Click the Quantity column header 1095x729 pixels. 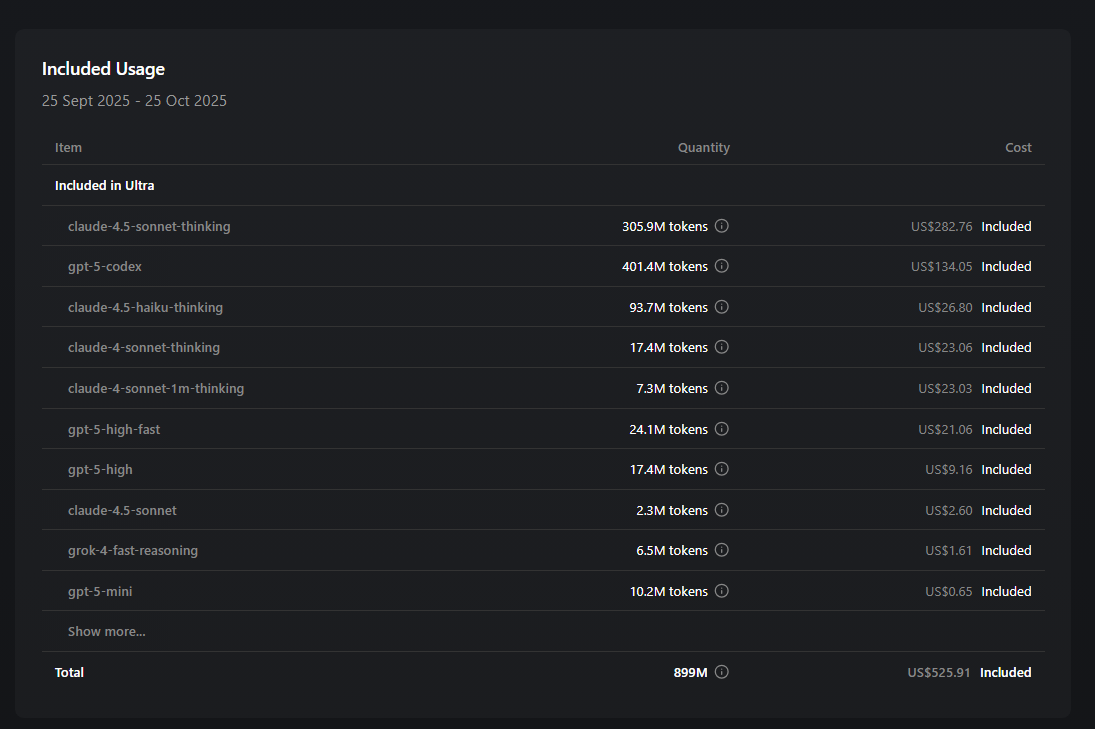pyautogui.click(x=703, y=147)
